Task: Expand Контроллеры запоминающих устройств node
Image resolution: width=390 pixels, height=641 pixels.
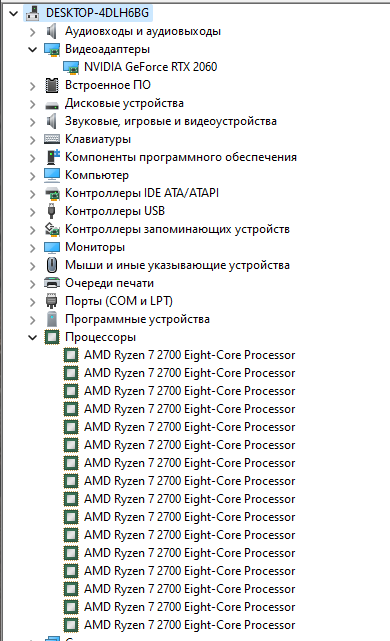Action: click(x=33, y=230)
